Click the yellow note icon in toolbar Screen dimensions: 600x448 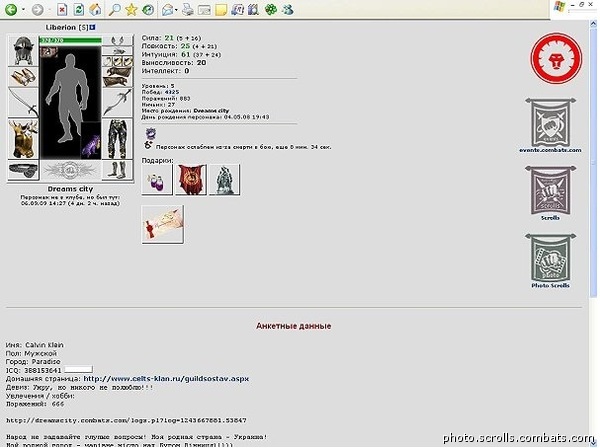221,10
